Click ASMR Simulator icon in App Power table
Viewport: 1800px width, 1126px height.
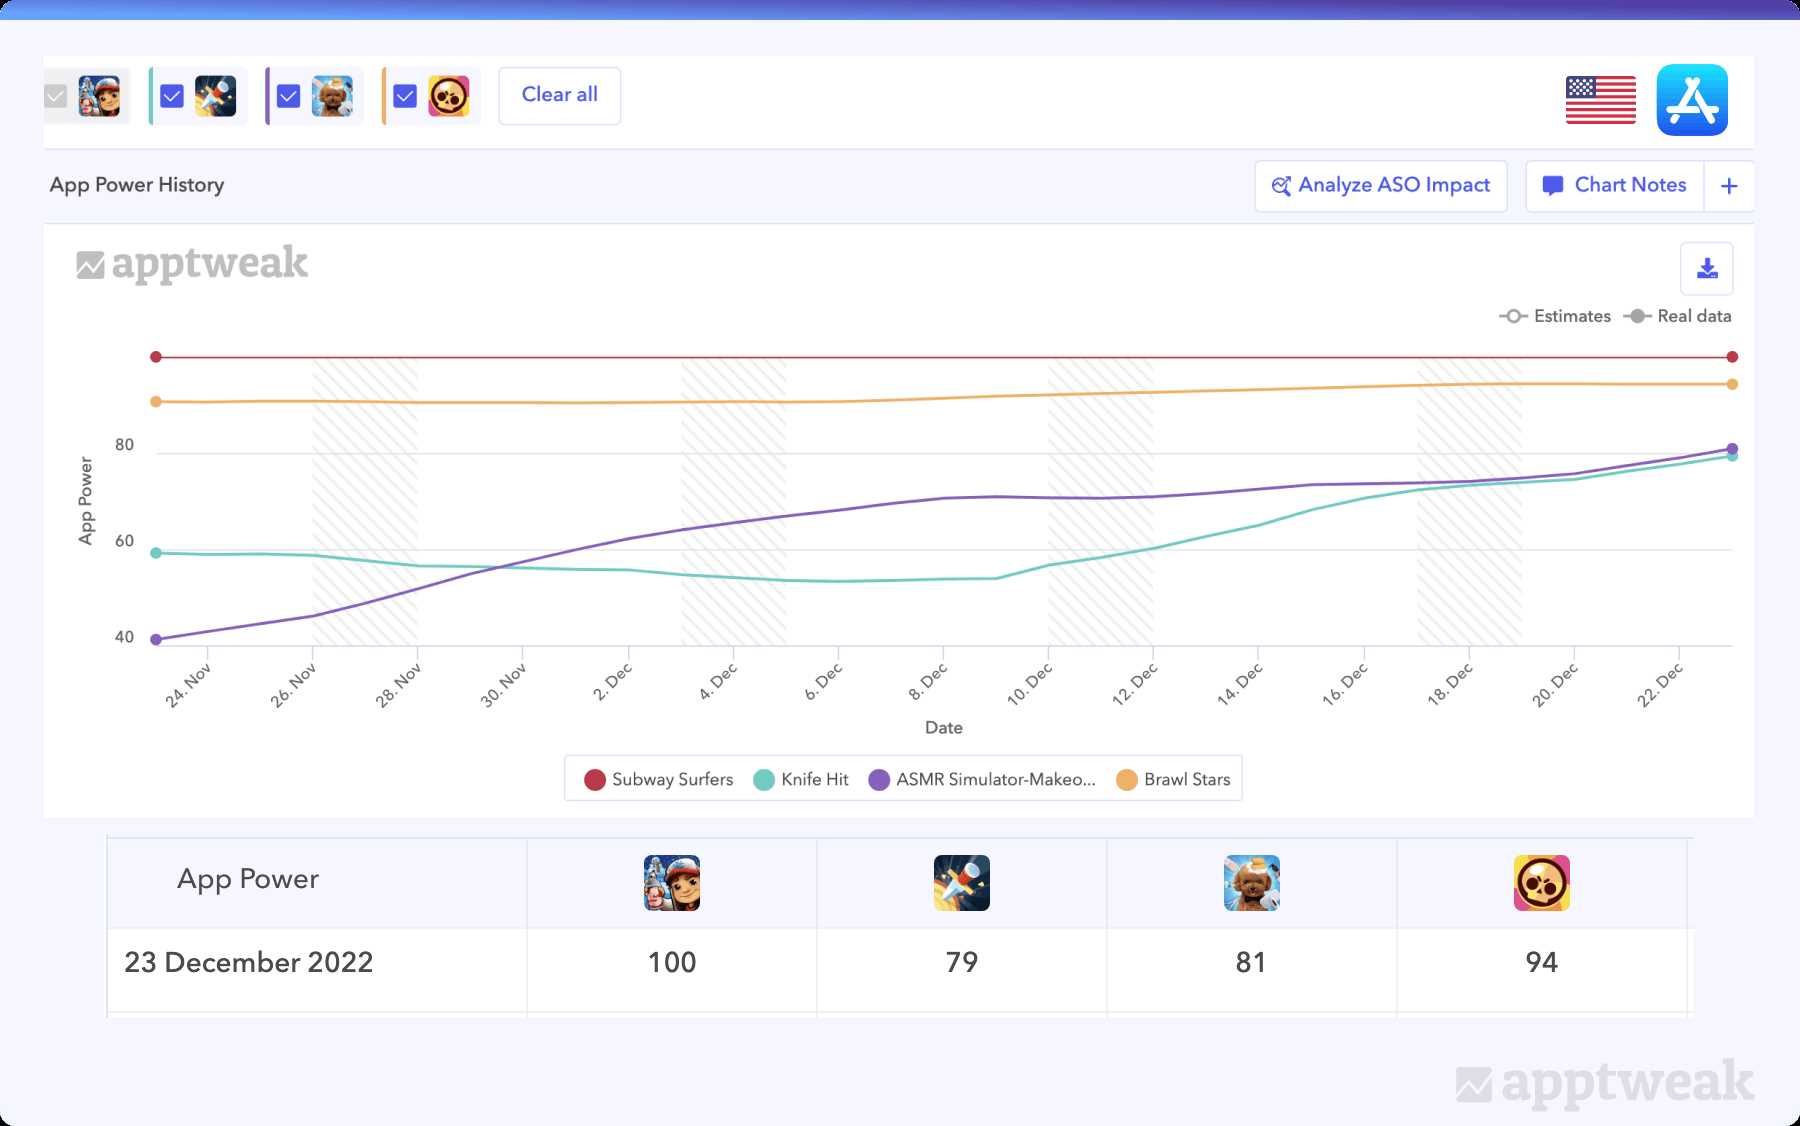(x=1252, y=883)
